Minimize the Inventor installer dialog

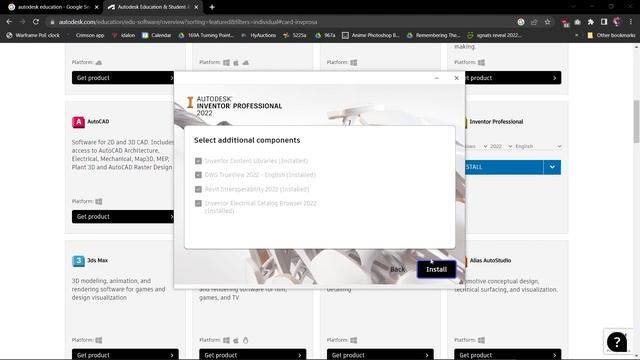click(x=437, y=78)
